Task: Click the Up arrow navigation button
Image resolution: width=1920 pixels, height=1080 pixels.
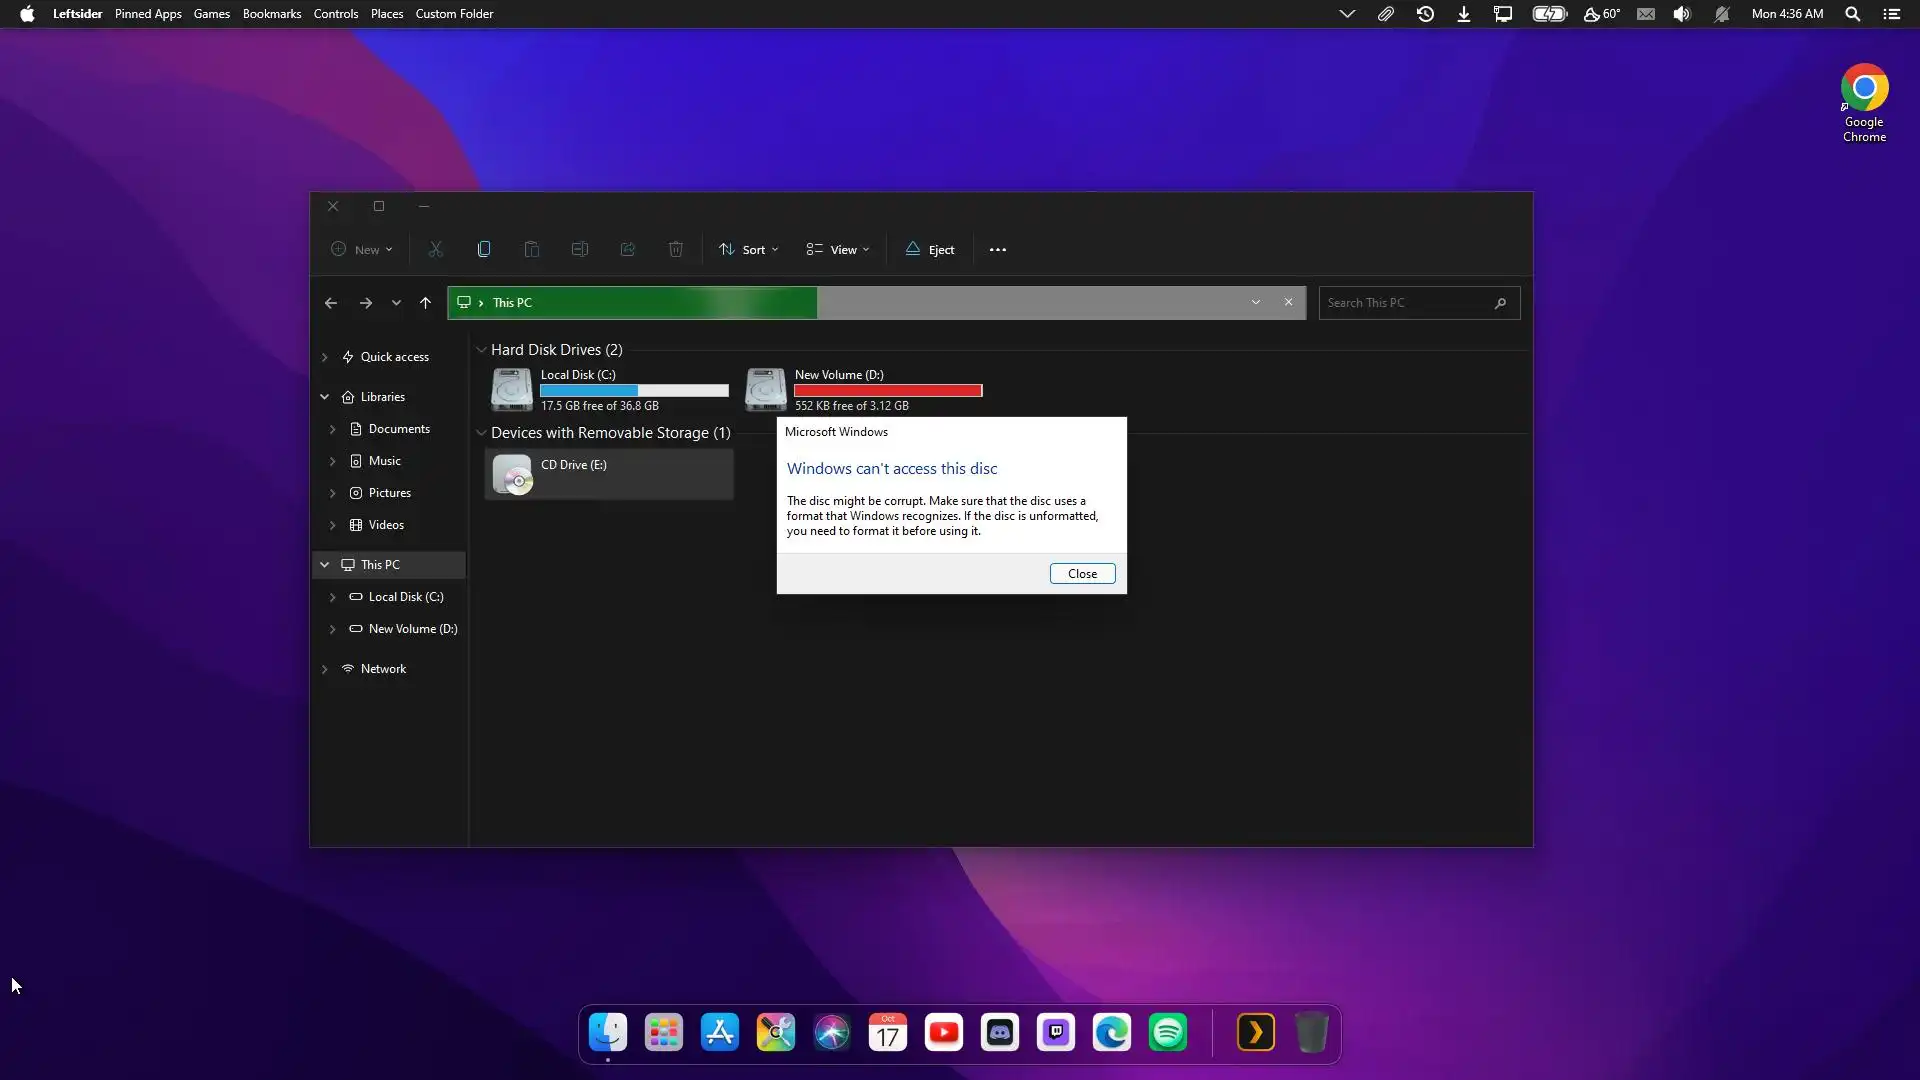Action: pos(425,303)
